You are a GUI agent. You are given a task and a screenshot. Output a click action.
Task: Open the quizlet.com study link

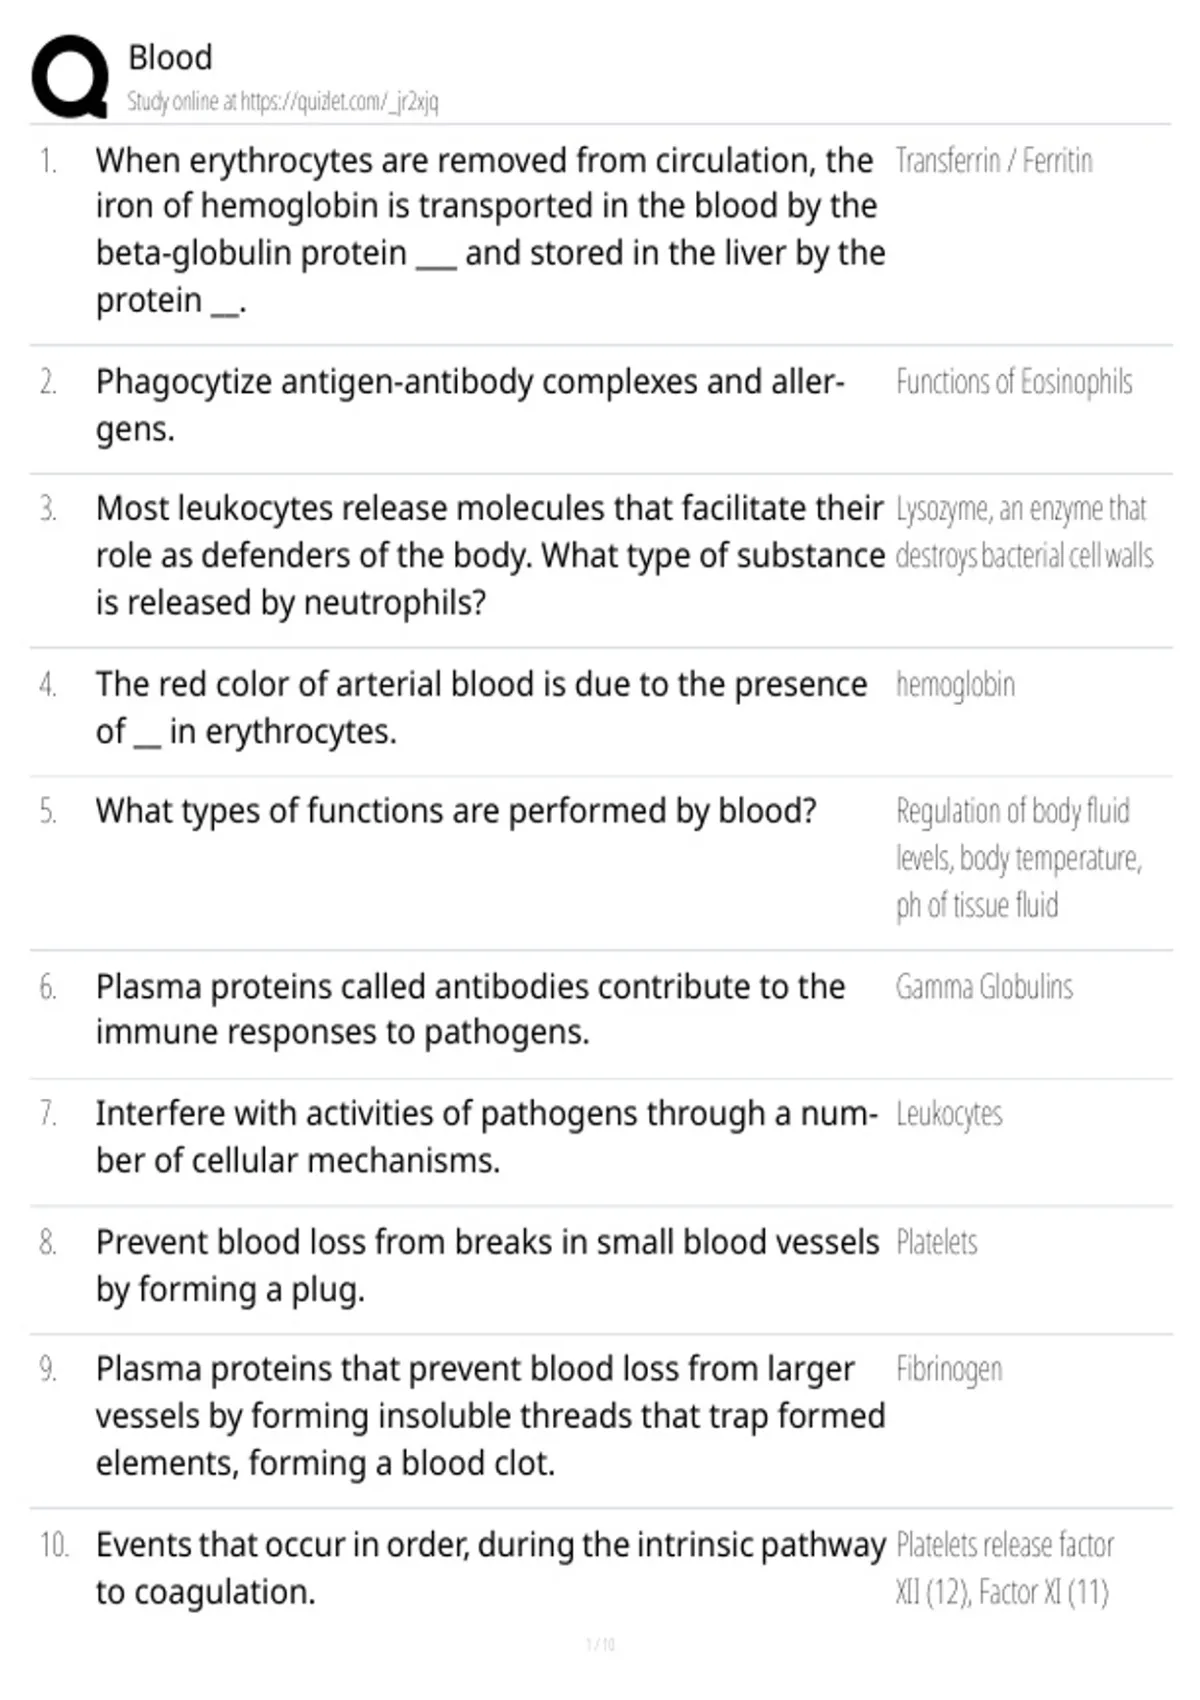[283, 101]
